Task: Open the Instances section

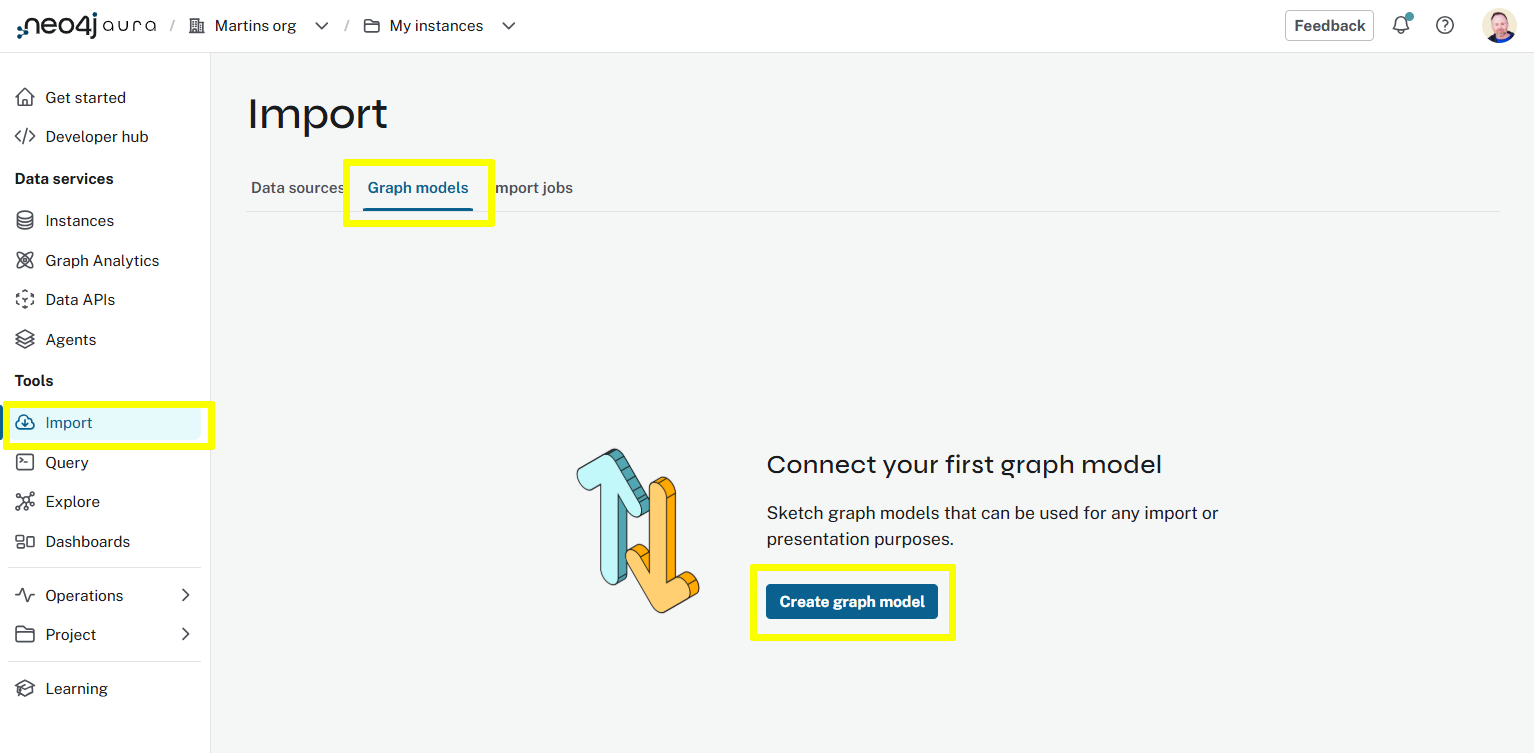Action: tap(80, 220)
